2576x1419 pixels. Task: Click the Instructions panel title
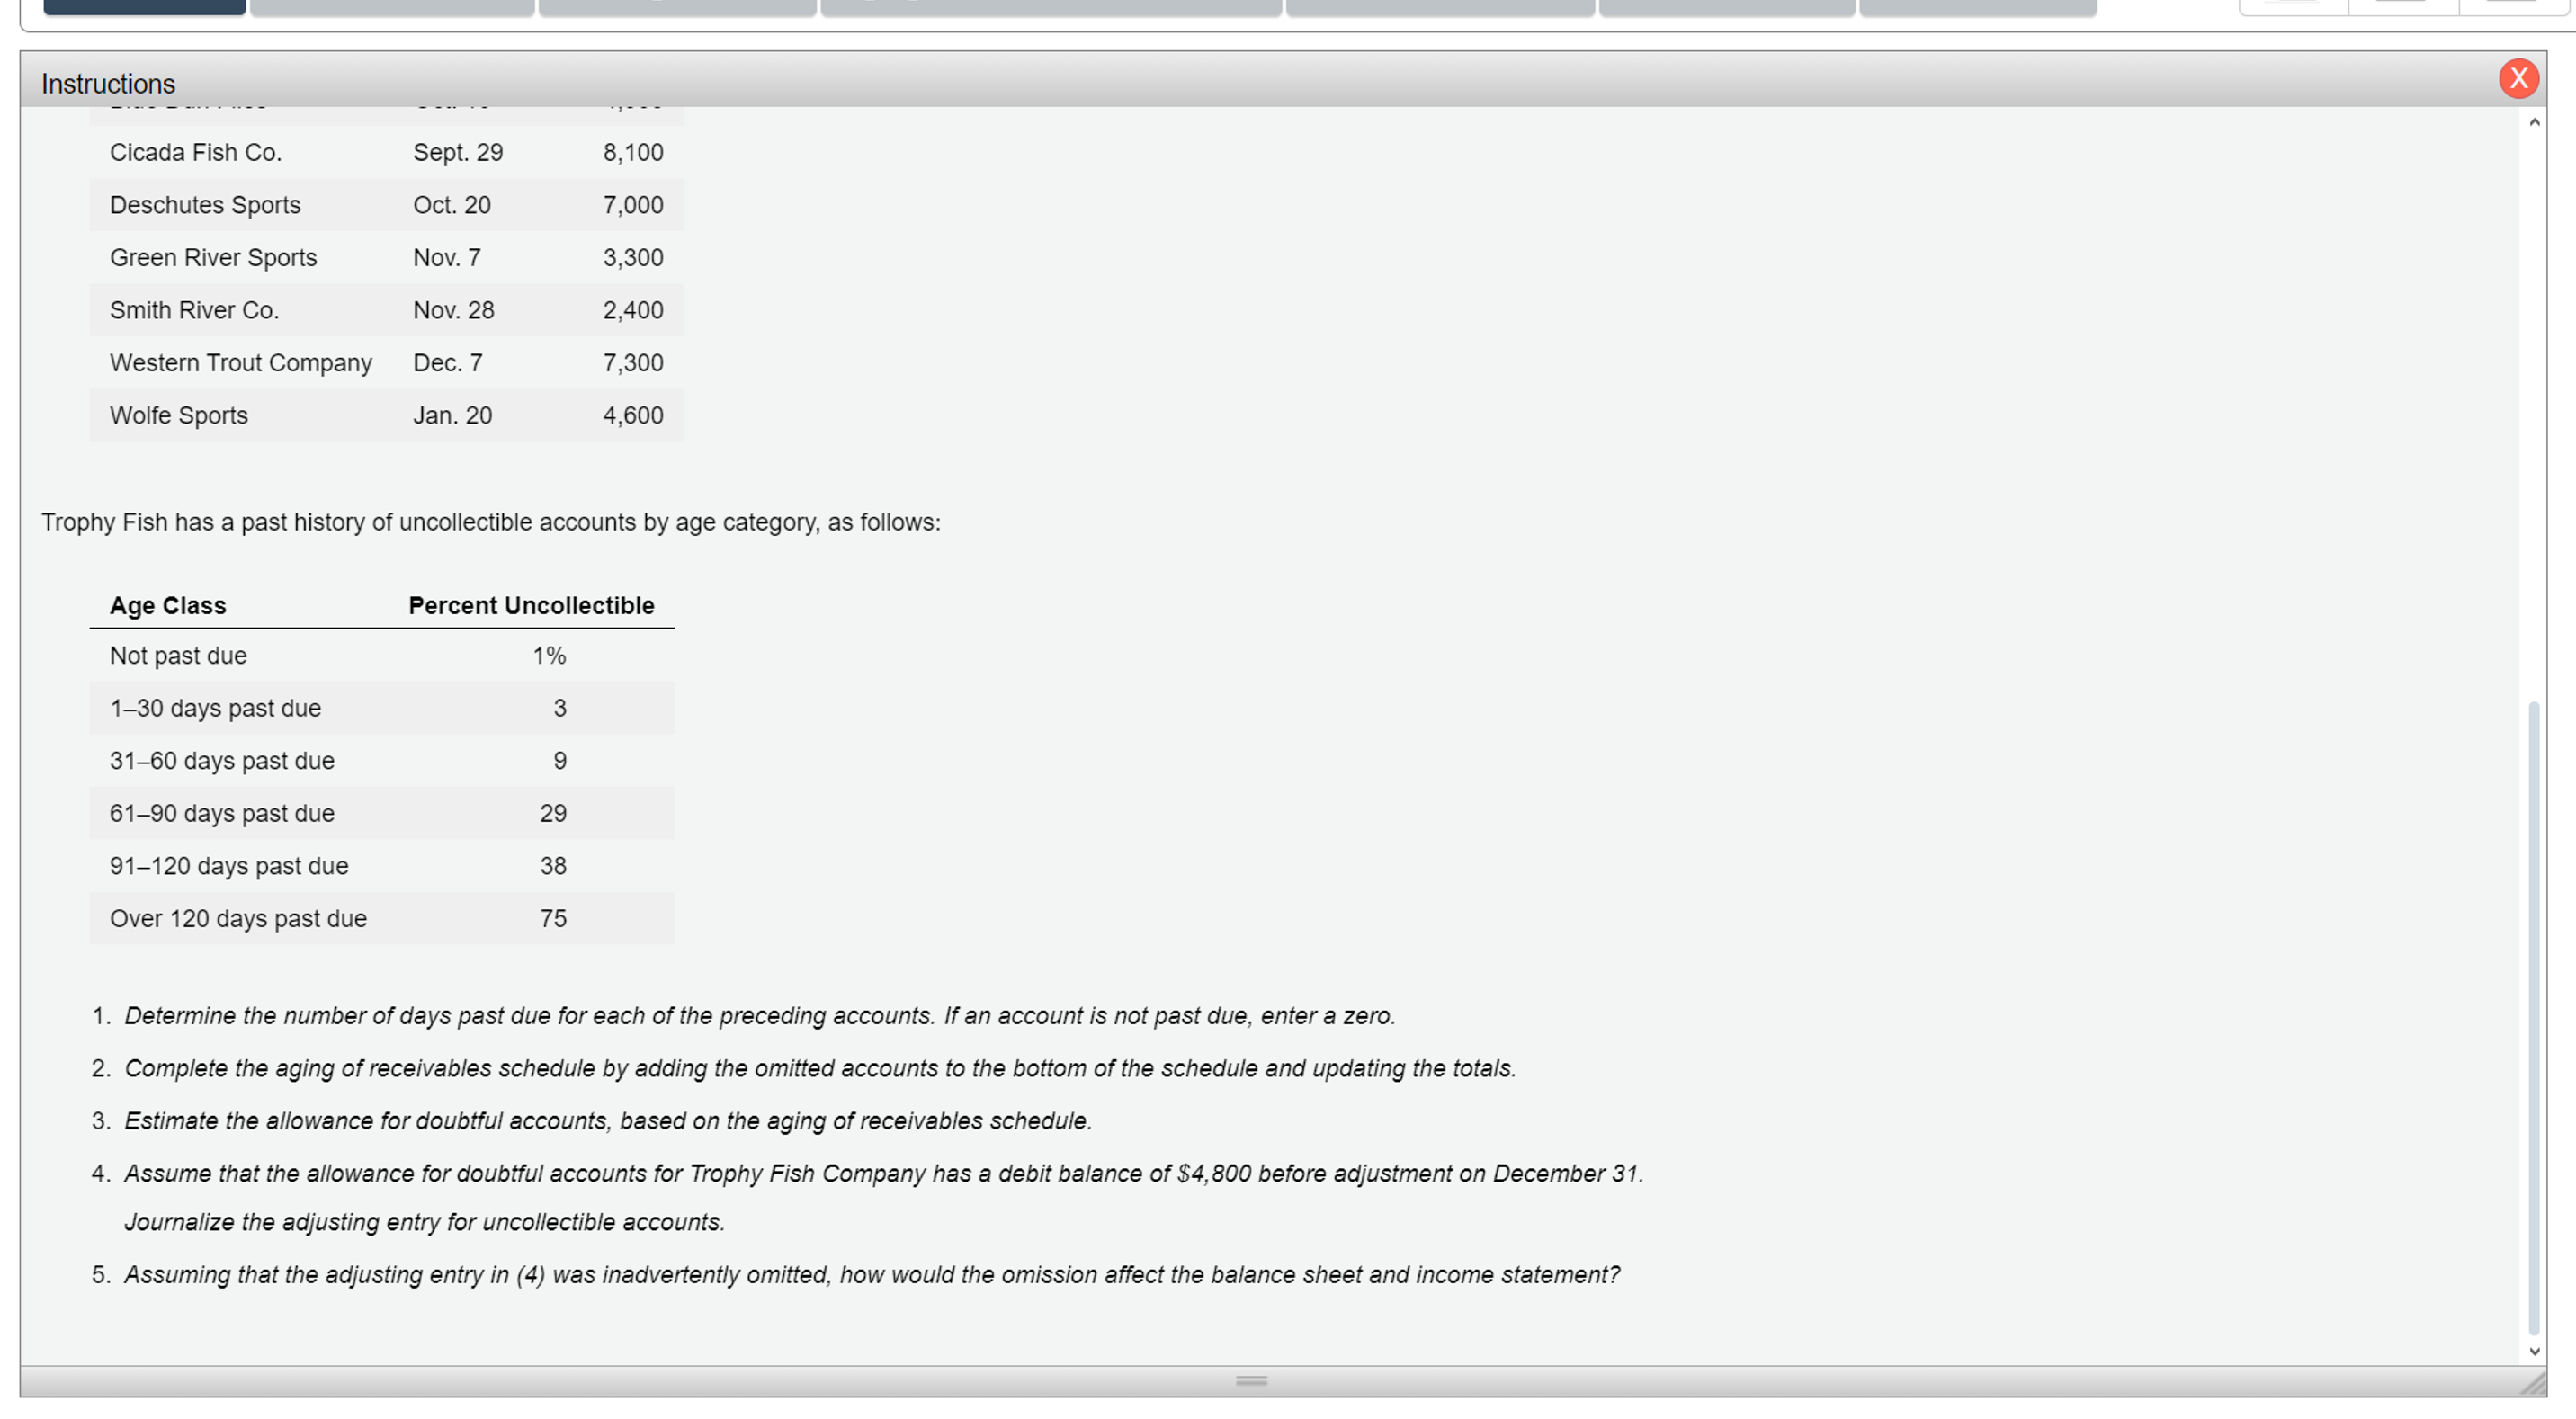[x=108, y=84]
